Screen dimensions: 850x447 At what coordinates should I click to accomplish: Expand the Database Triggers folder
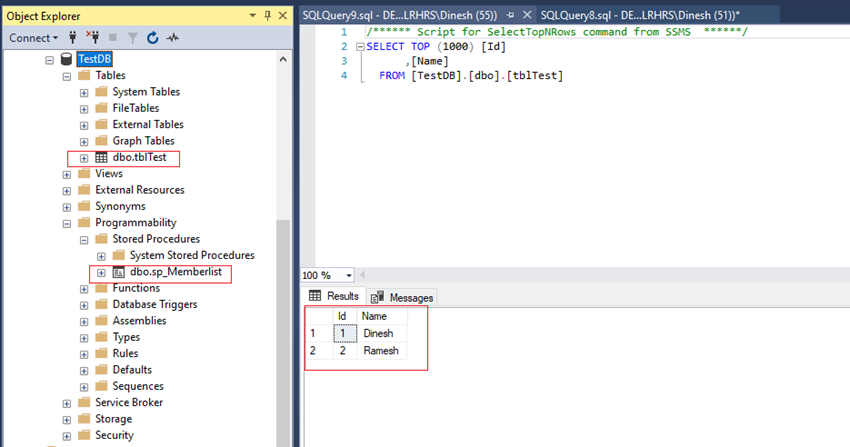tap(84, 306)
